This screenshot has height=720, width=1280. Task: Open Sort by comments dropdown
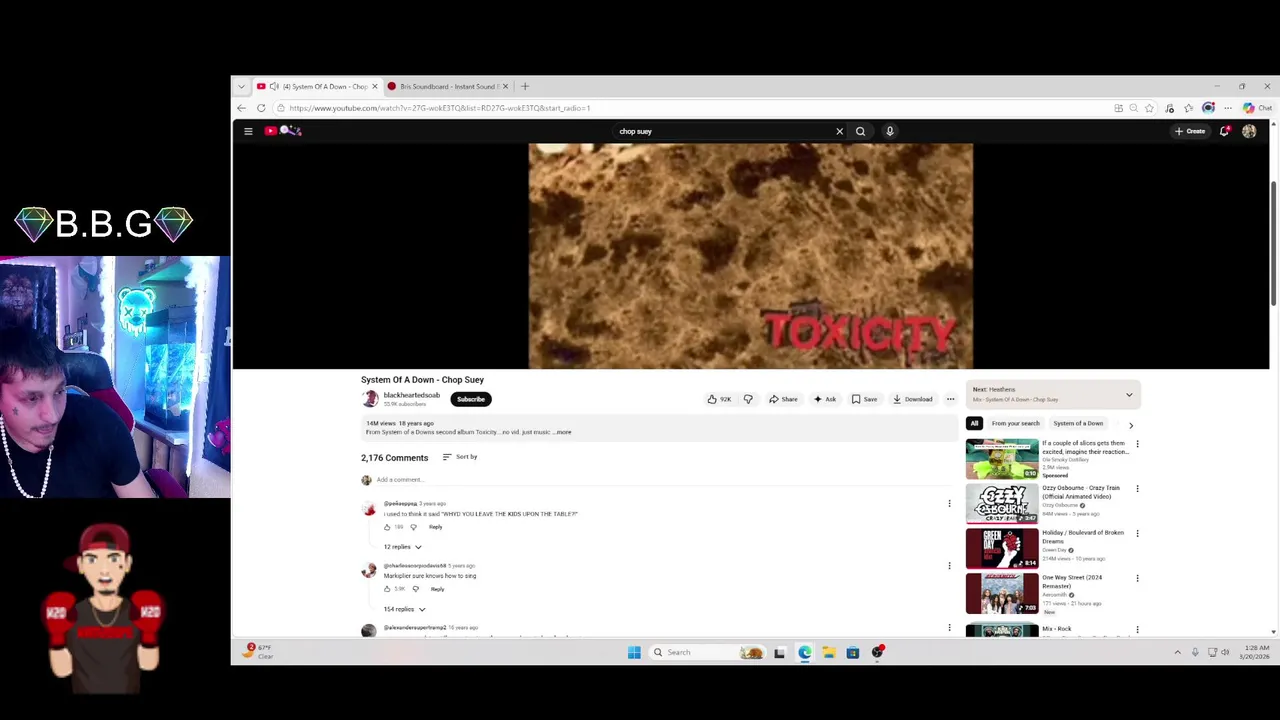460,457
